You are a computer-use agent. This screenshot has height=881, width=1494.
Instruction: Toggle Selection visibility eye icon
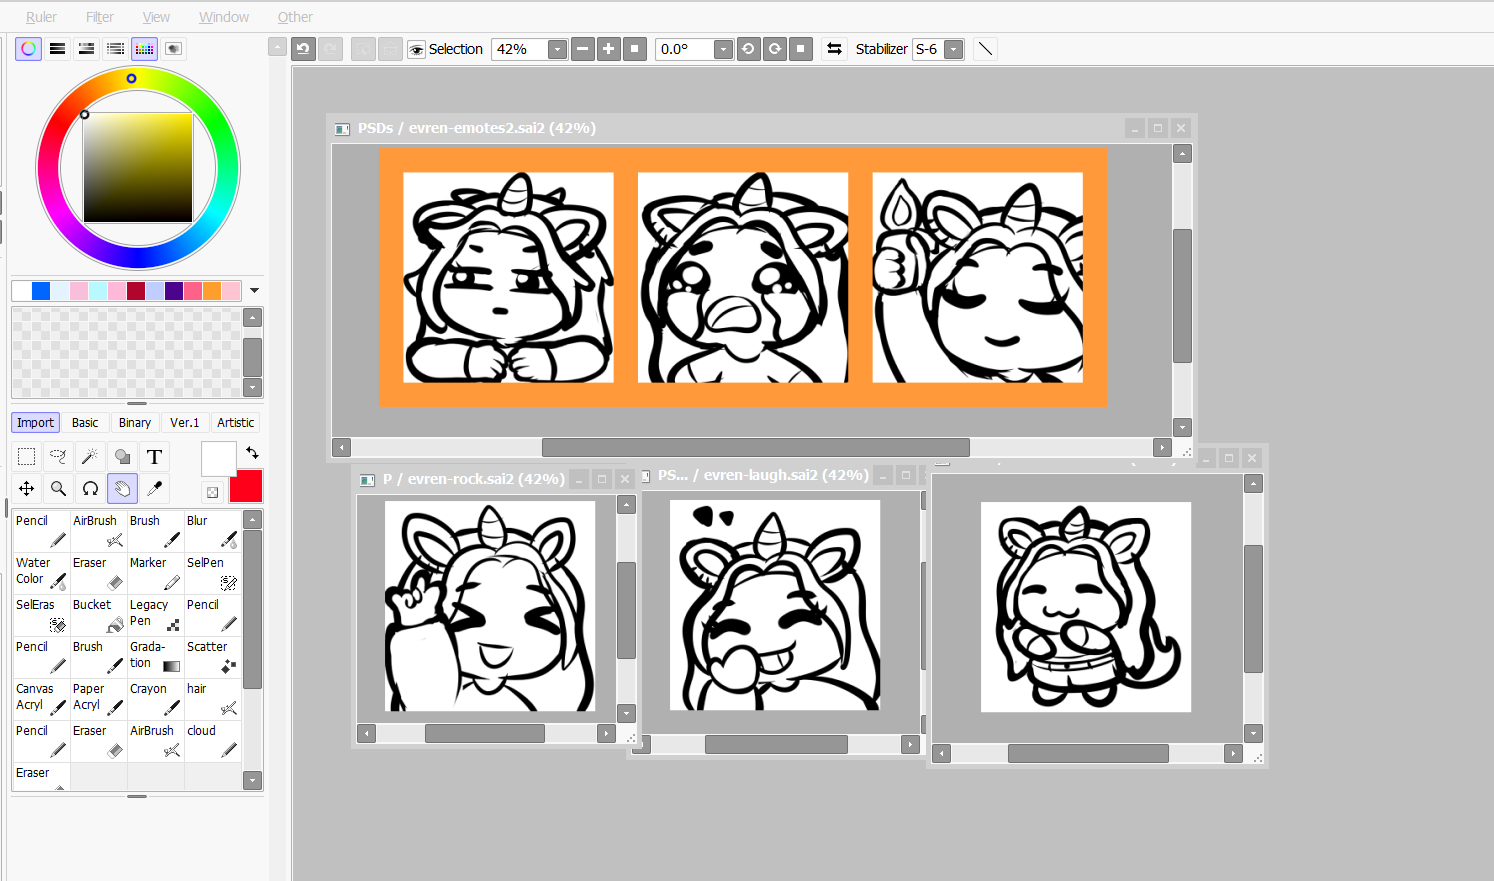coord(417,49)
